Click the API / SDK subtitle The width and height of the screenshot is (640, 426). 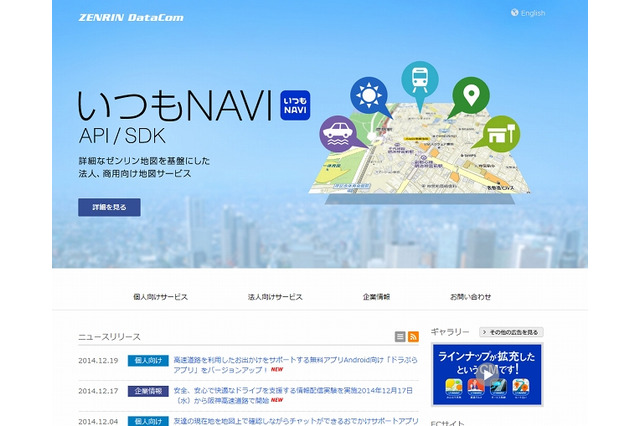[122, 135]
